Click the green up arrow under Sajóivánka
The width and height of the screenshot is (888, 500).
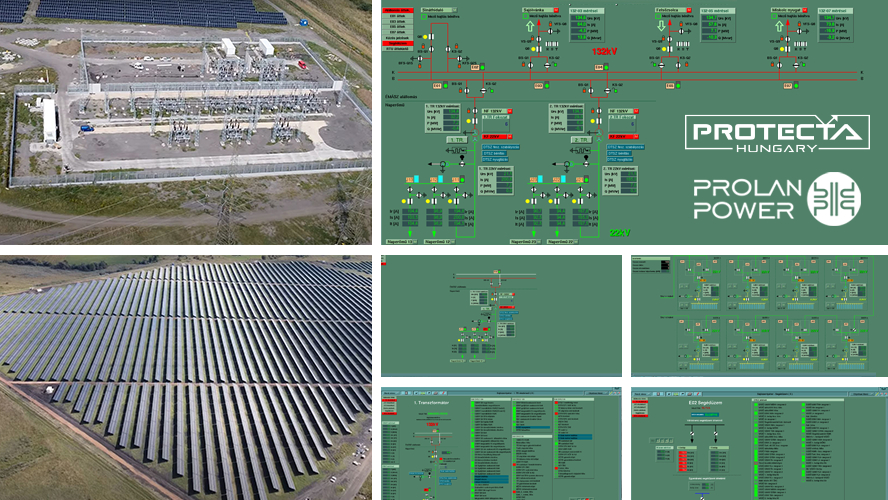[x=530, y=27]
